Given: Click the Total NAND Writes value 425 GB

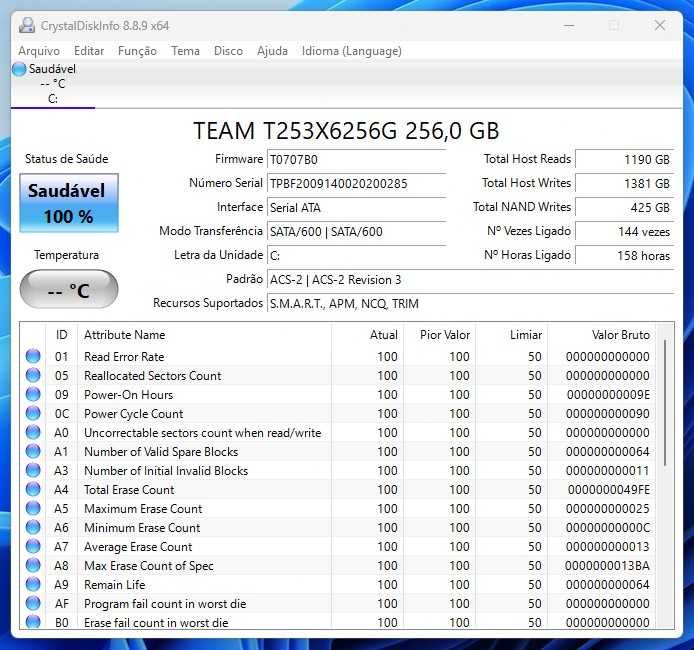Looking at the screenshot, I should pyautogui.click(x=624, y=208).
